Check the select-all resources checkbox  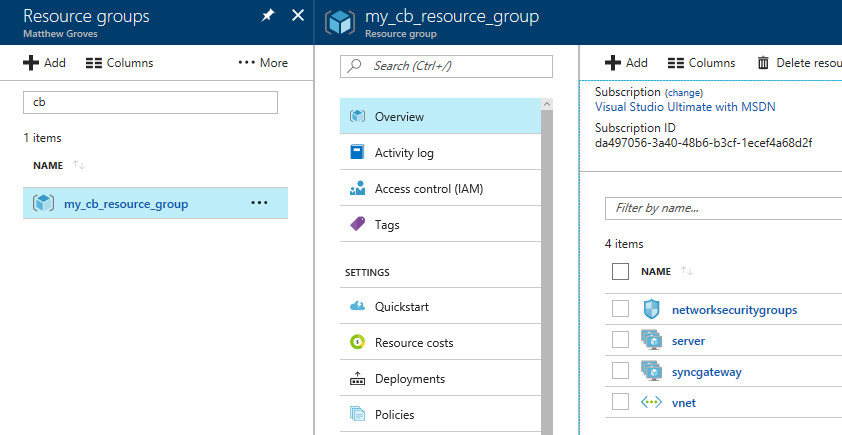[620, 272]
